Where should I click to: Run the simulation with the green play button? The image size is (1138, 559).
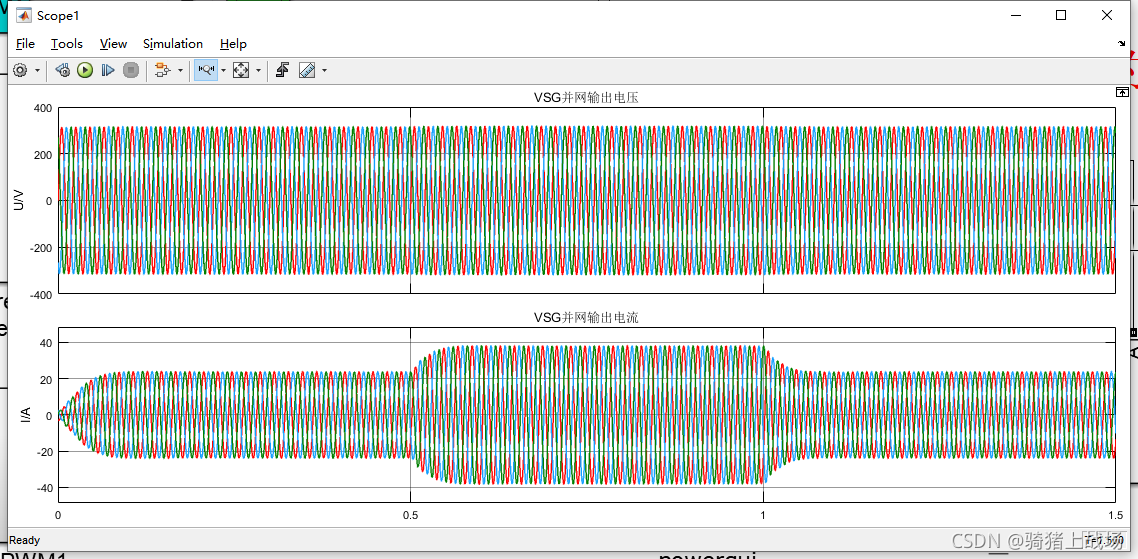pos(85,70)
